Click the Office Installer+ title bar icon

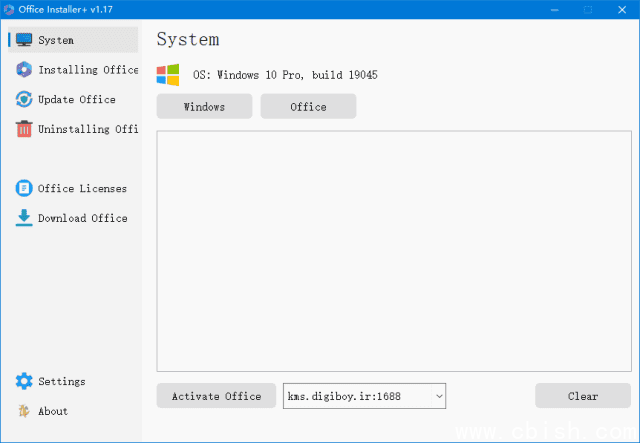tap(9, 10)
